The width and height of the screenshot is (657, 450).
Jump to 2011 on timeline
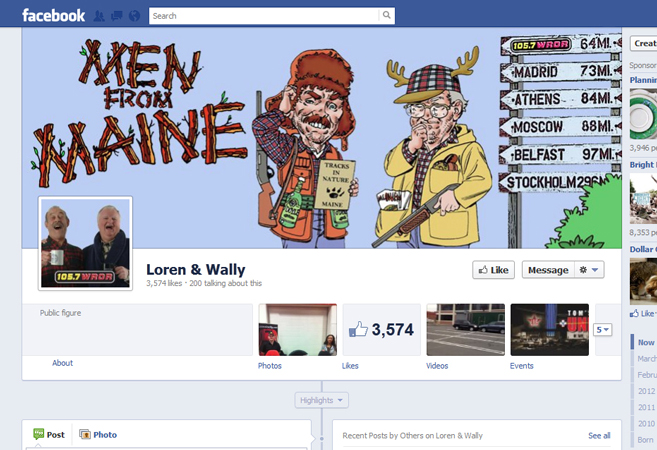coord(646,407)
